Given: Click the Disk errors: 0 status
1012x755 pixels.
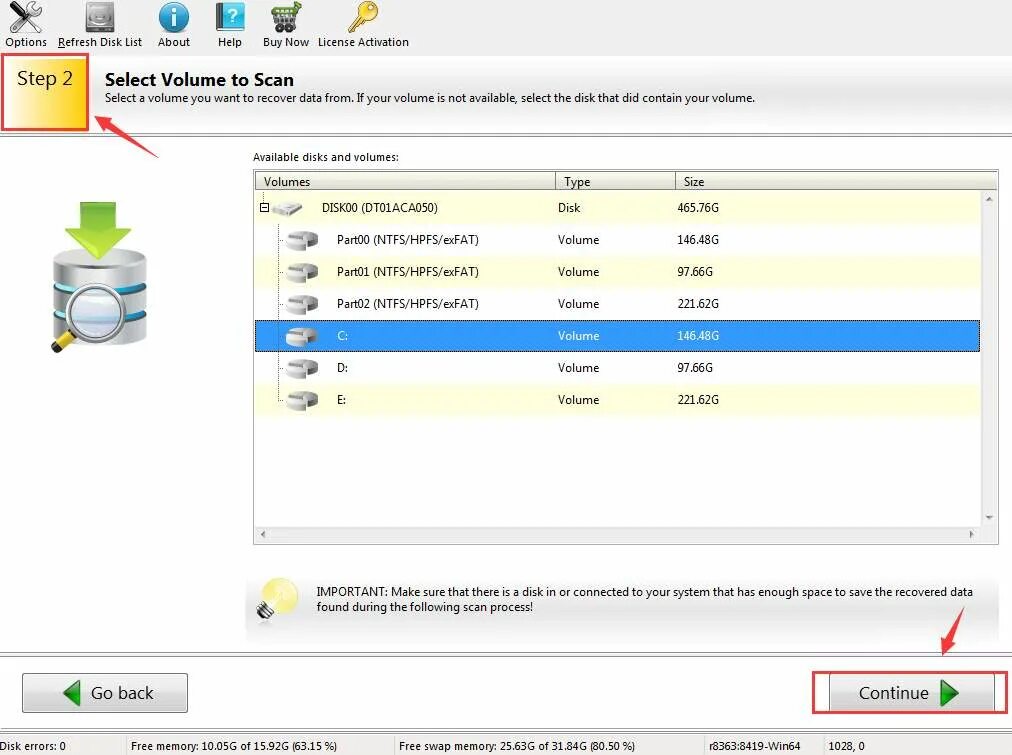Looking at the screenshot, I should [x=33, y=746].
